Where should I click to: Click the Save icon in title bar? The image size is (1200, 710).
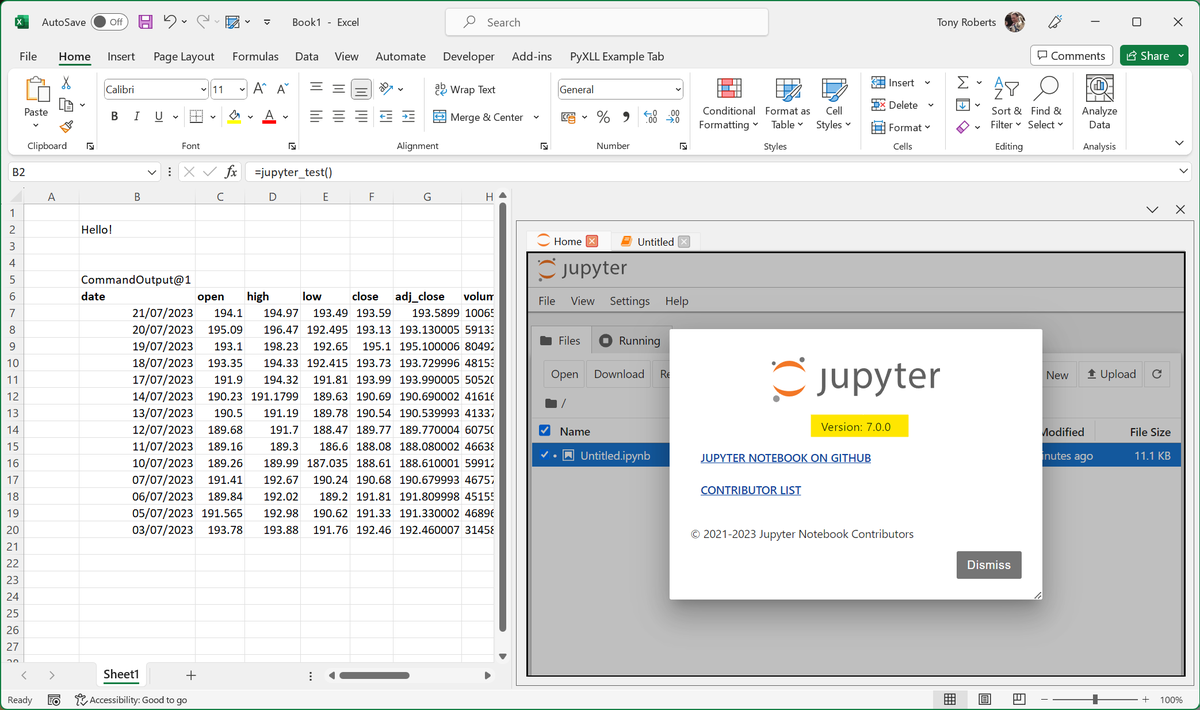point(145,22)
